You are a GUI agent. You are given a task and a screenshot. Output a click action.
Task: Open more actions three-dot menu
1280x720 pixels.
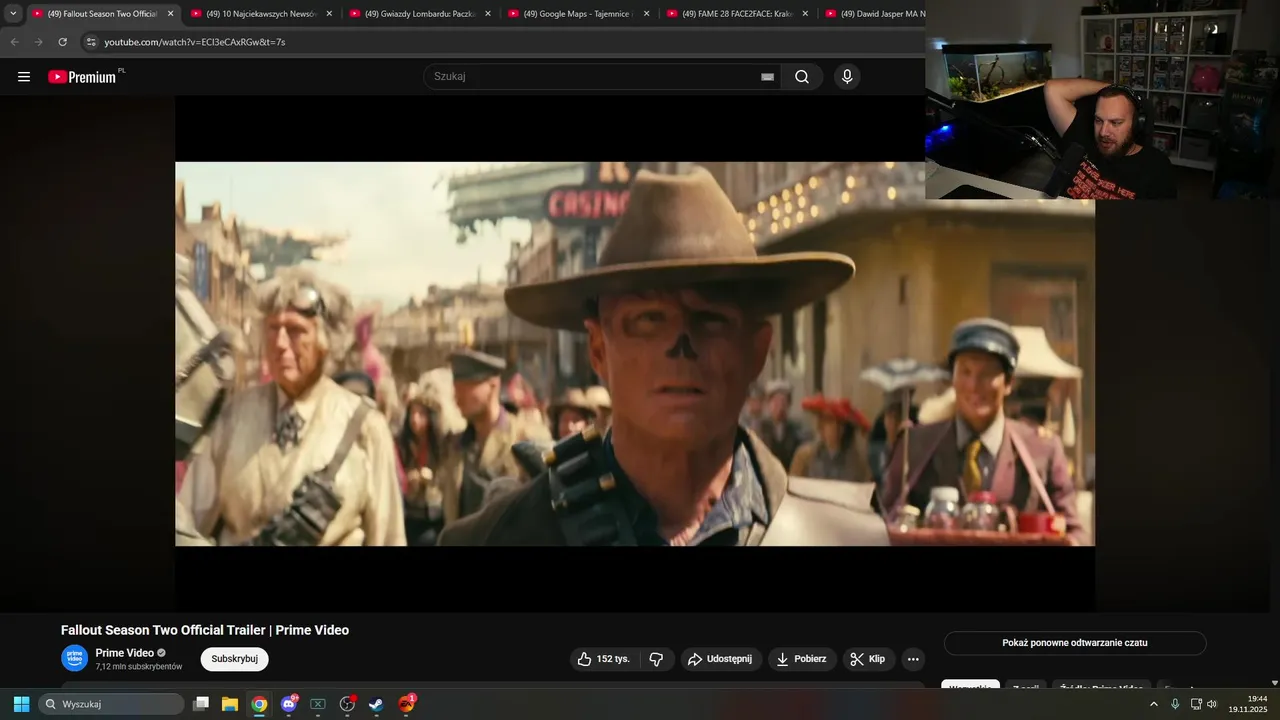912,659
